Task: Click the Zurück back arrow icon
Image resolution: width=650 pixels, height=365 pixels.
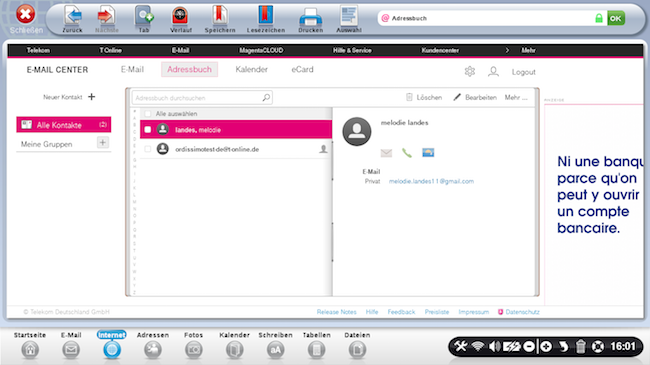Action: click(x=73, y=16)
